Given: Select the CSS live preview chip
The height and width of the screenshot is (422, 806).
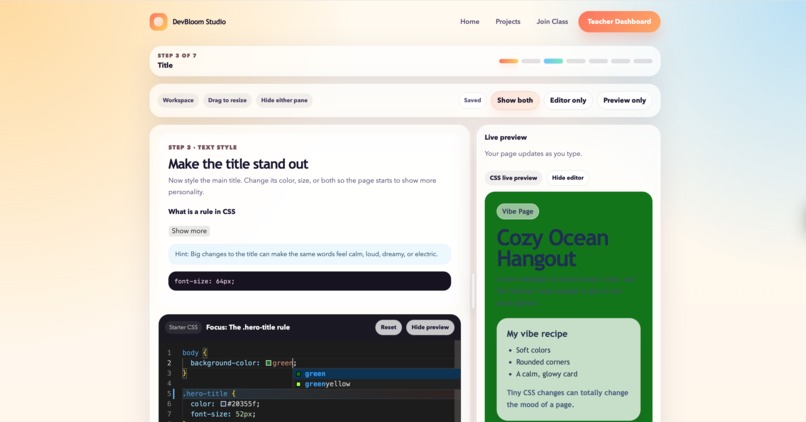Looking at the screenshot, I should point(513,178).
